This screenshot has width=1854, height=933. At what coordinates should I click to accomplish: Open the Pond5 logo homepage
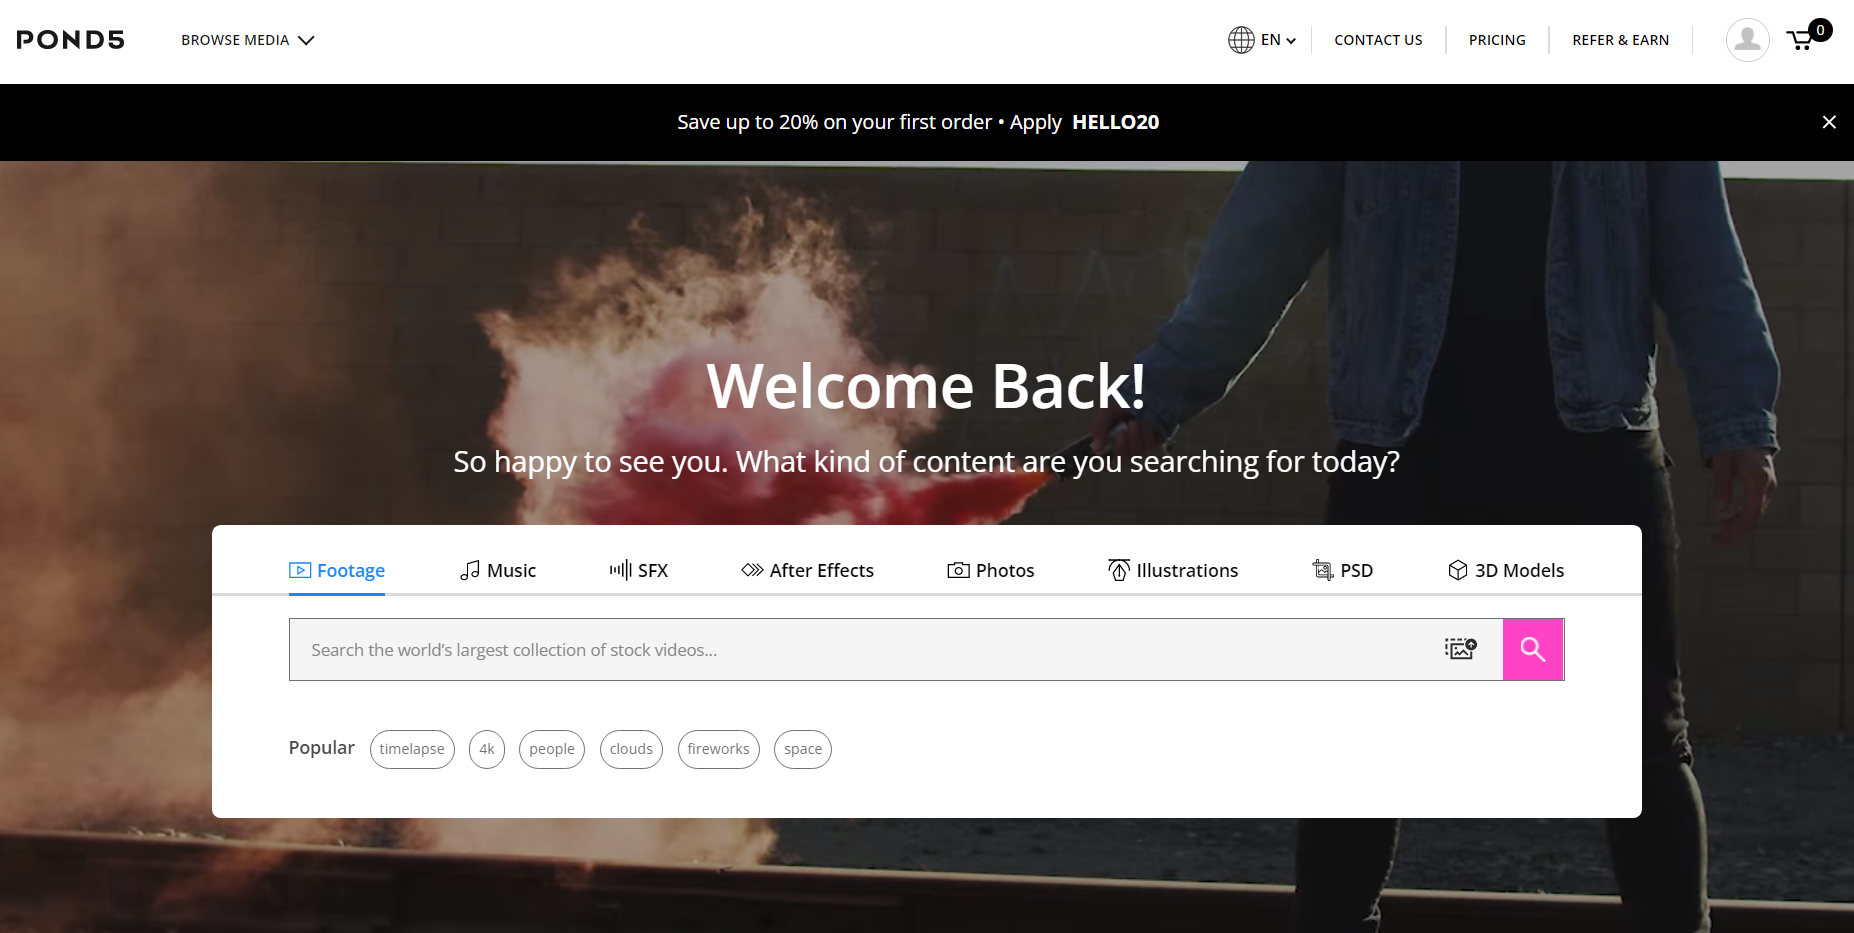pyautogui.click(x=71, y=40)
